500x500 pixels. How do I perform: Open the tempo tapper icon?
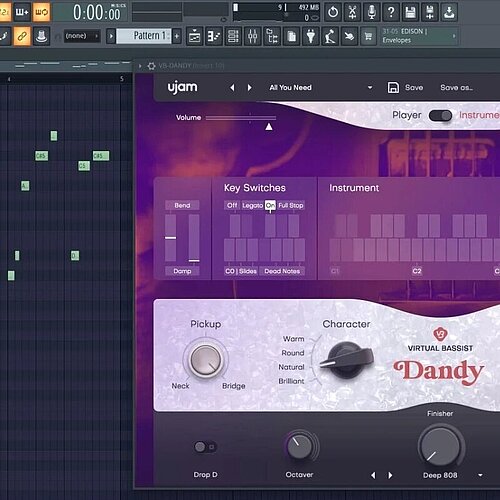pos(330,36)
